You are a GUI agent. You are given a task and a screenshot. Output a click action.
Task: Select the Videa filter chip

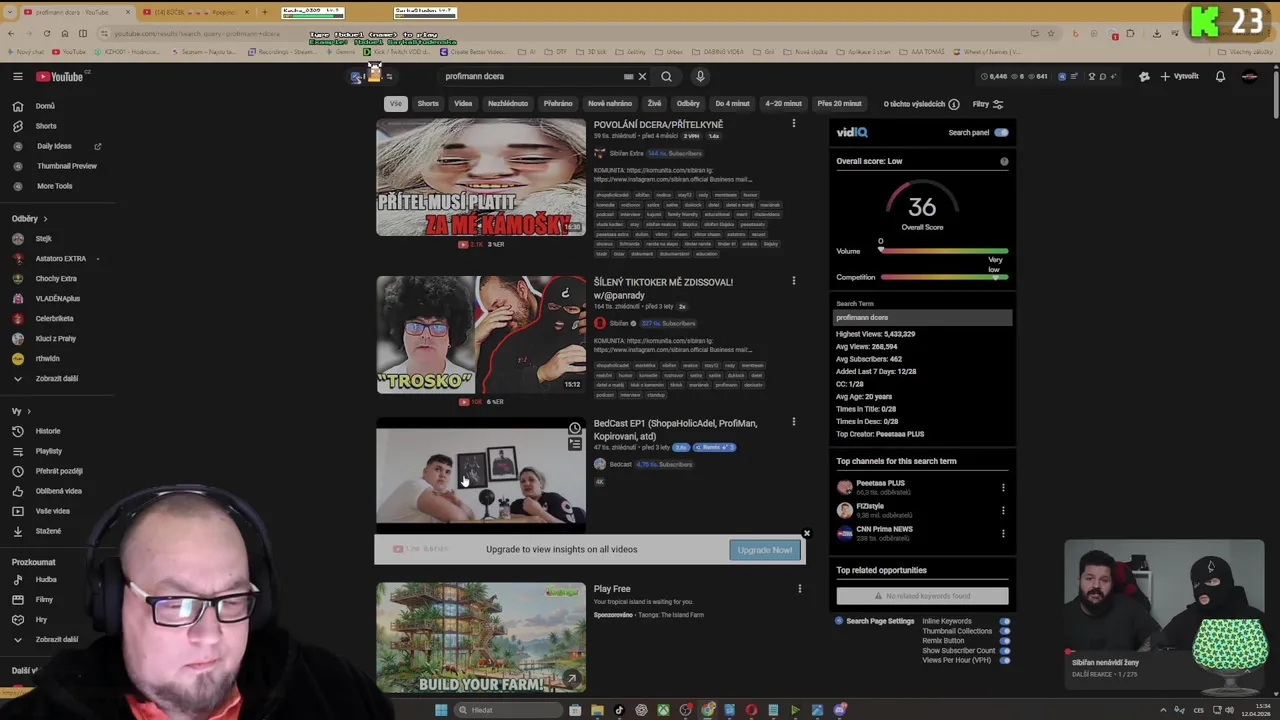(x=463, y=104)
